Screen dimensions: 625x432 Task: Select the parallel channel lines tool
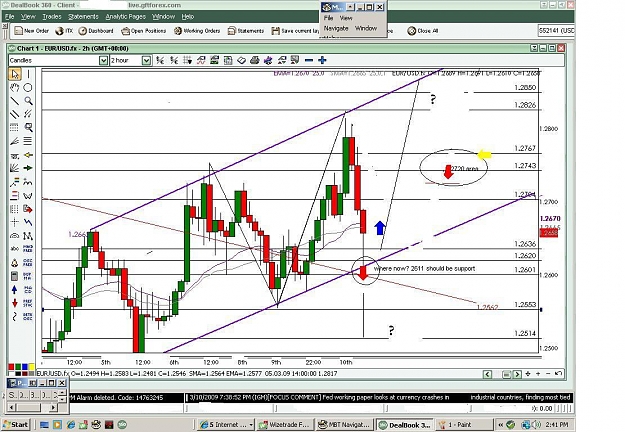15,114
